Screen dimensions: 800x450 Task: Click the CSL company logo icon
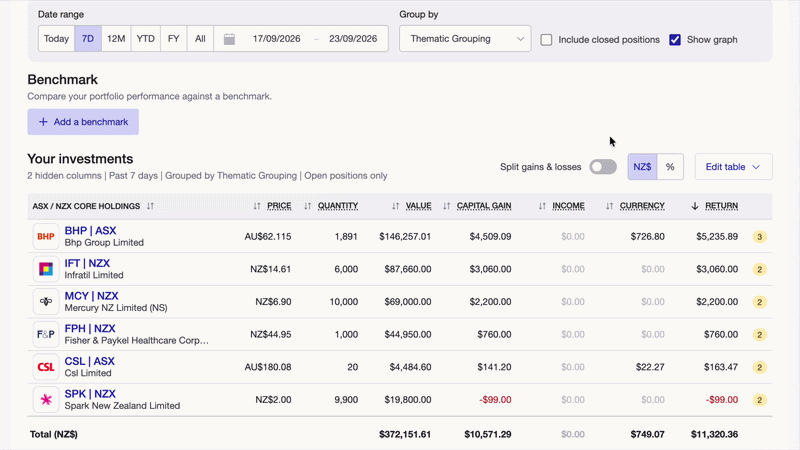click(46, 367)
